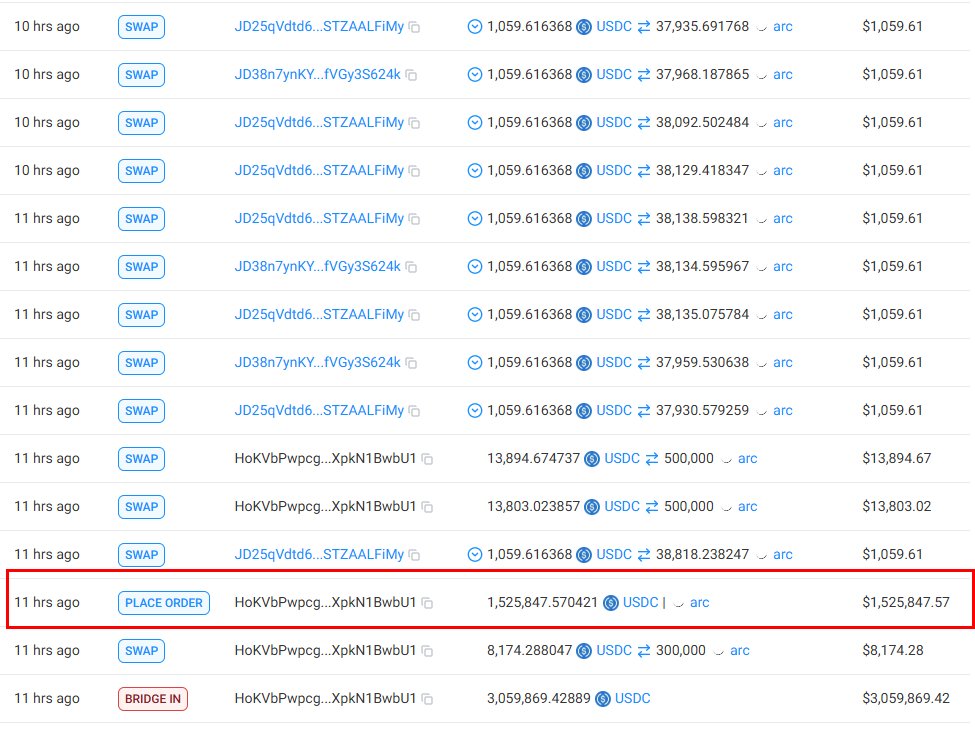Click USDC coin icon in the 13,803.023857 row
Image resolution: width=975 pixels, height=733 pixels.
pos(592,507)
